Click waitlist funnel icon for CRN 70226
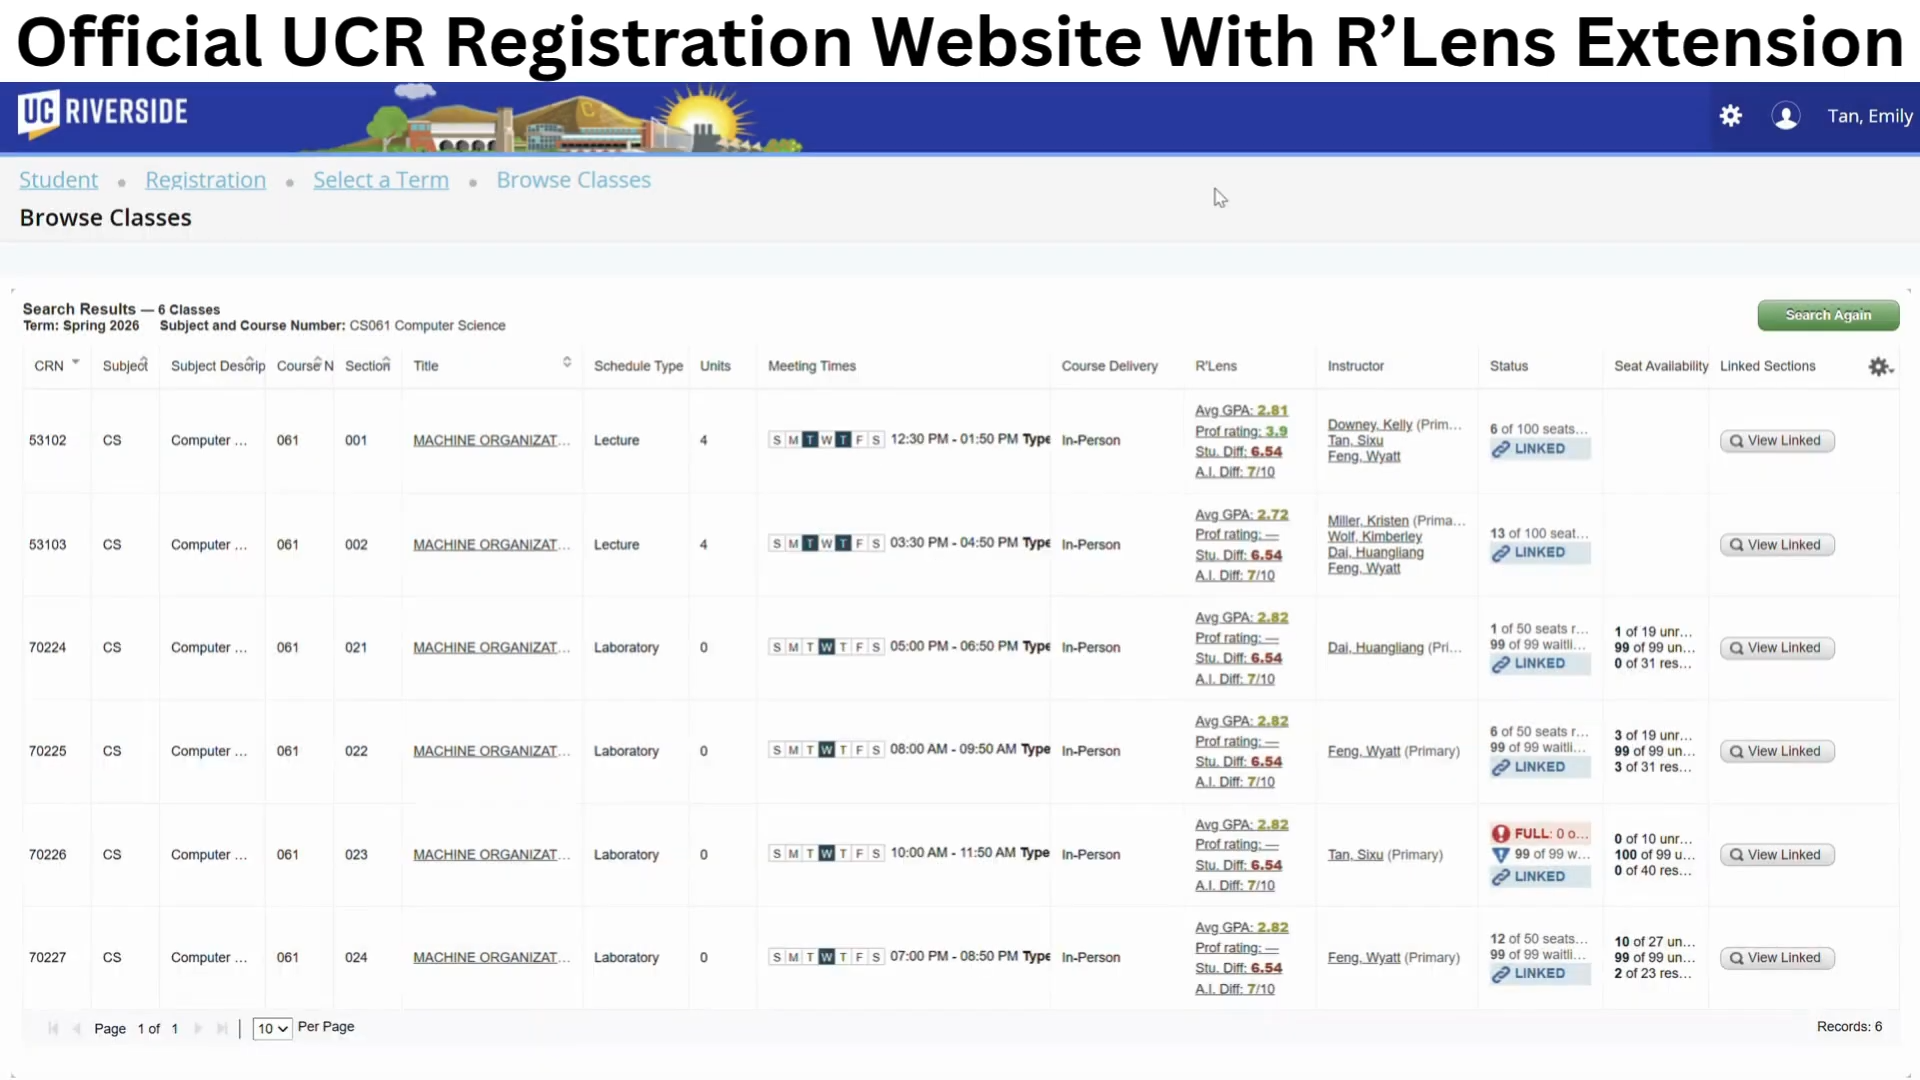Screen dimensions: 1920x1080 1501,855
